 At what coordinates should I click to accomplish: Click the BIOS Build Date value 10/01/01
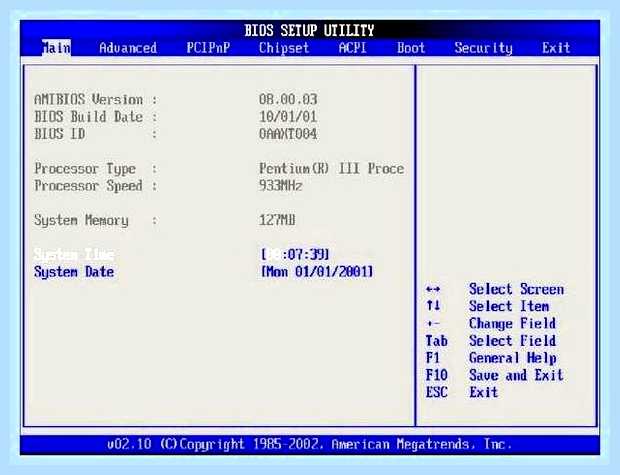click(x=288, y=117)
